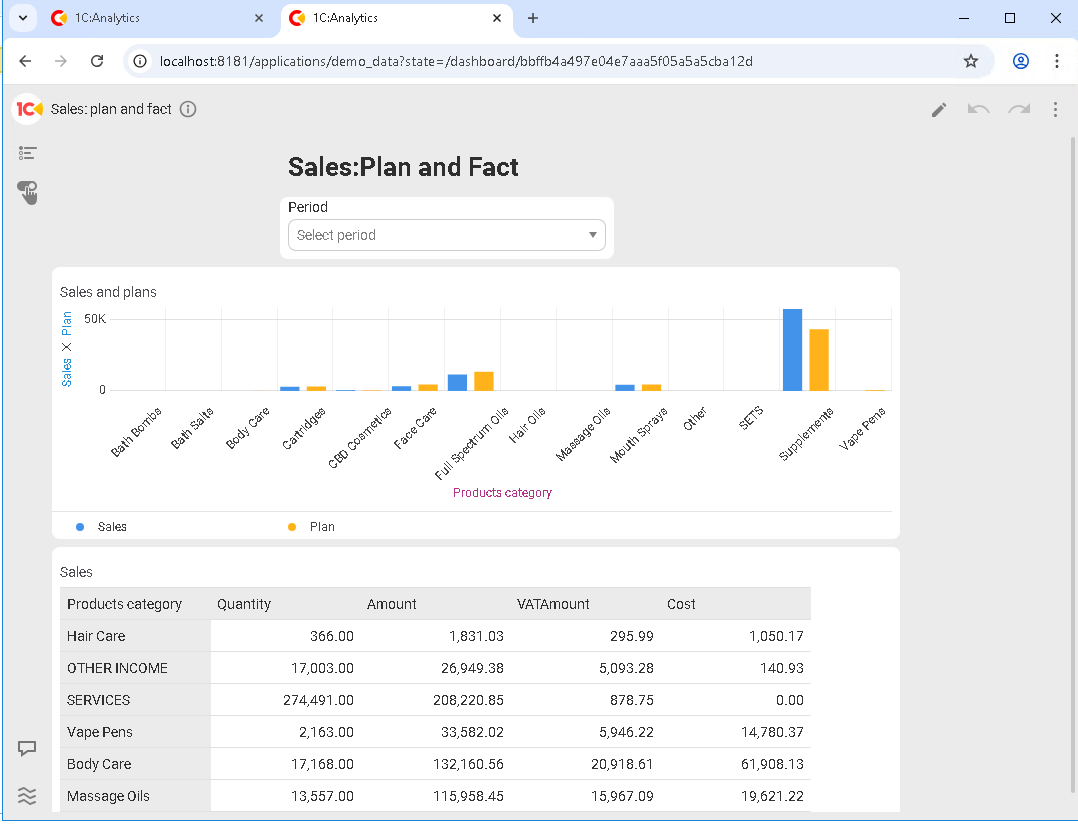Click the edit dashboard pencil icon
Screen dimensions: 1078x825
[938, 109]
